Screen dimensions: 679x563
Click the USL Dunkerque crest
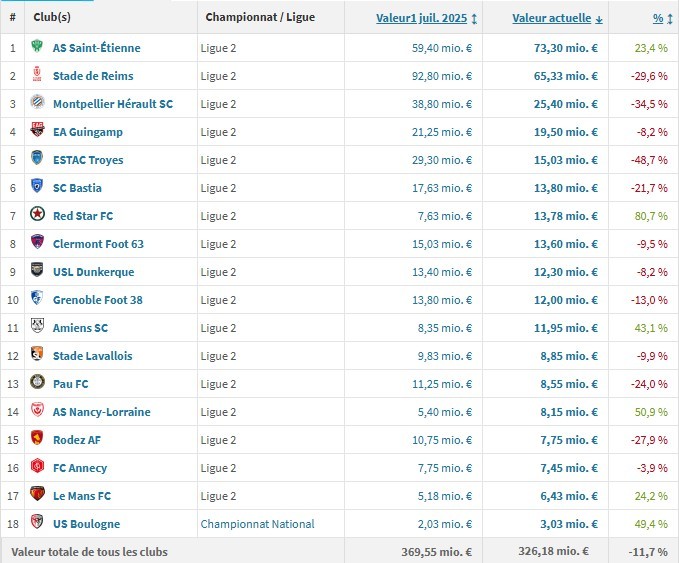tap(37, 269)
